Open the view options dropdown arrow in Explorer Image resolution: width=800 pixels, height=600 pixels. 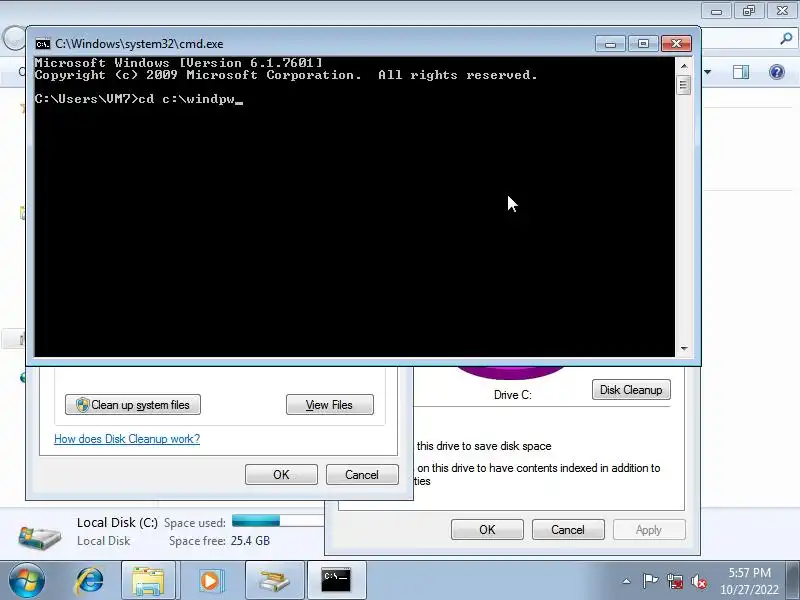[x=708, y=72]
